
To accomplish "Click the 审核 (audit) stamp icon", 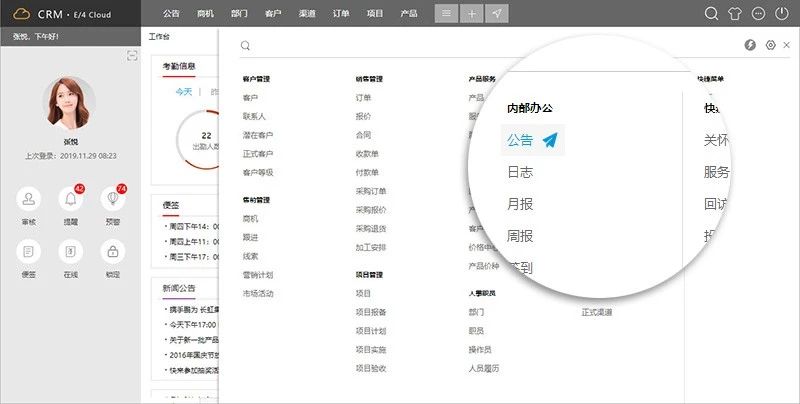I will (29, 198).
